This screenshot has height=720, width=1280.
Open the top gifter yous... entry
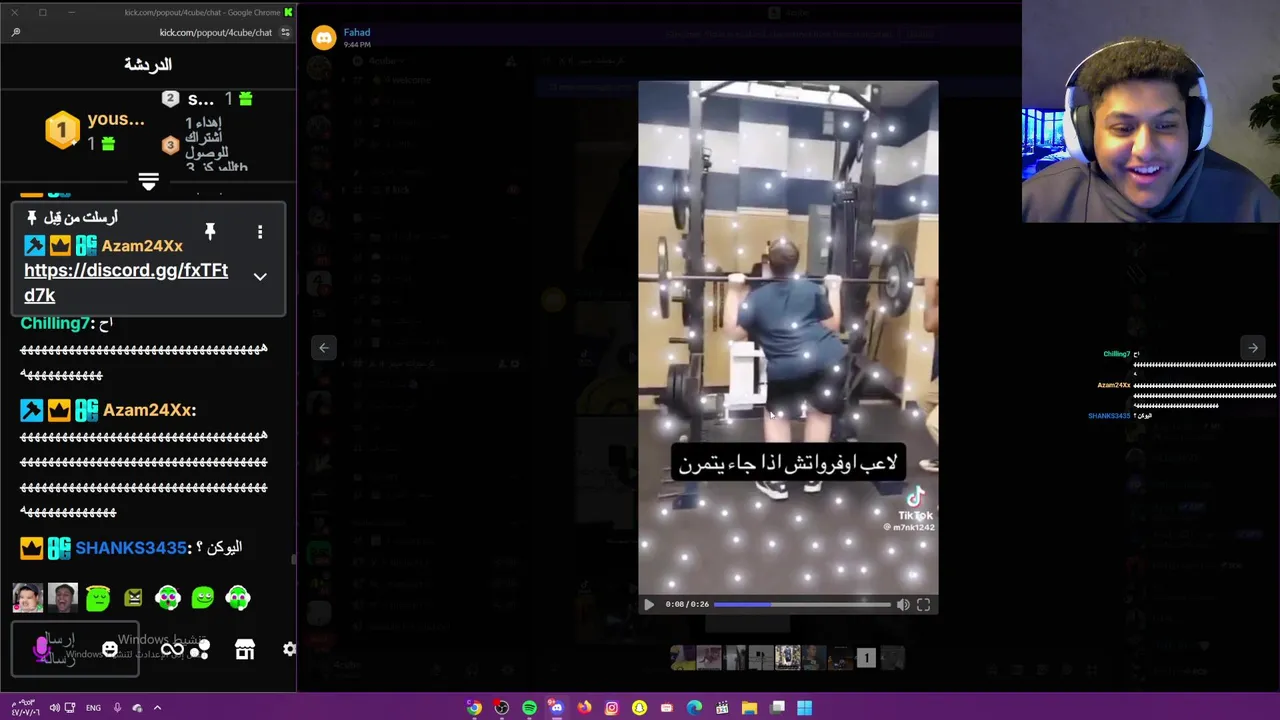pyautogui.click(x=95, y=131)
